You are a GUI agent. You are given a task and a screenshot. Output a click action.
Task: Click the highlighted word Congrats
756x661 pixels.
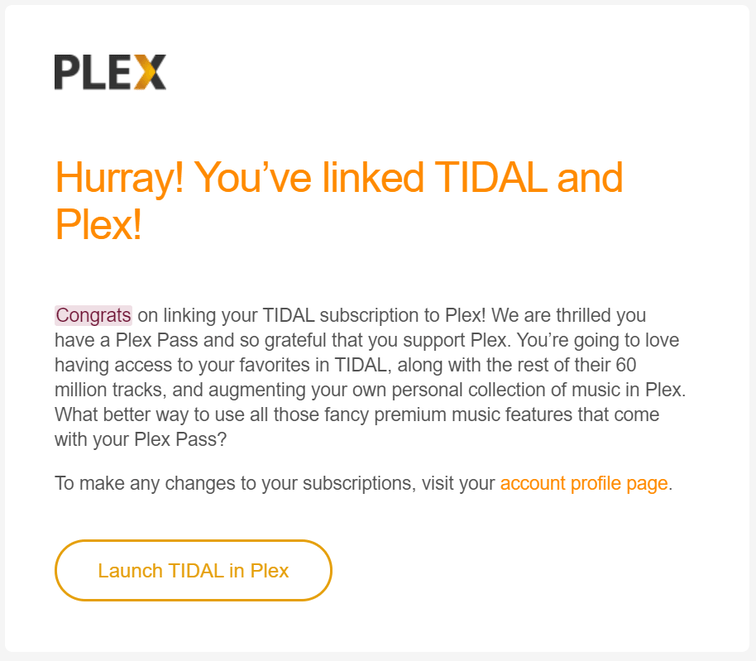(x=93, y=315)
